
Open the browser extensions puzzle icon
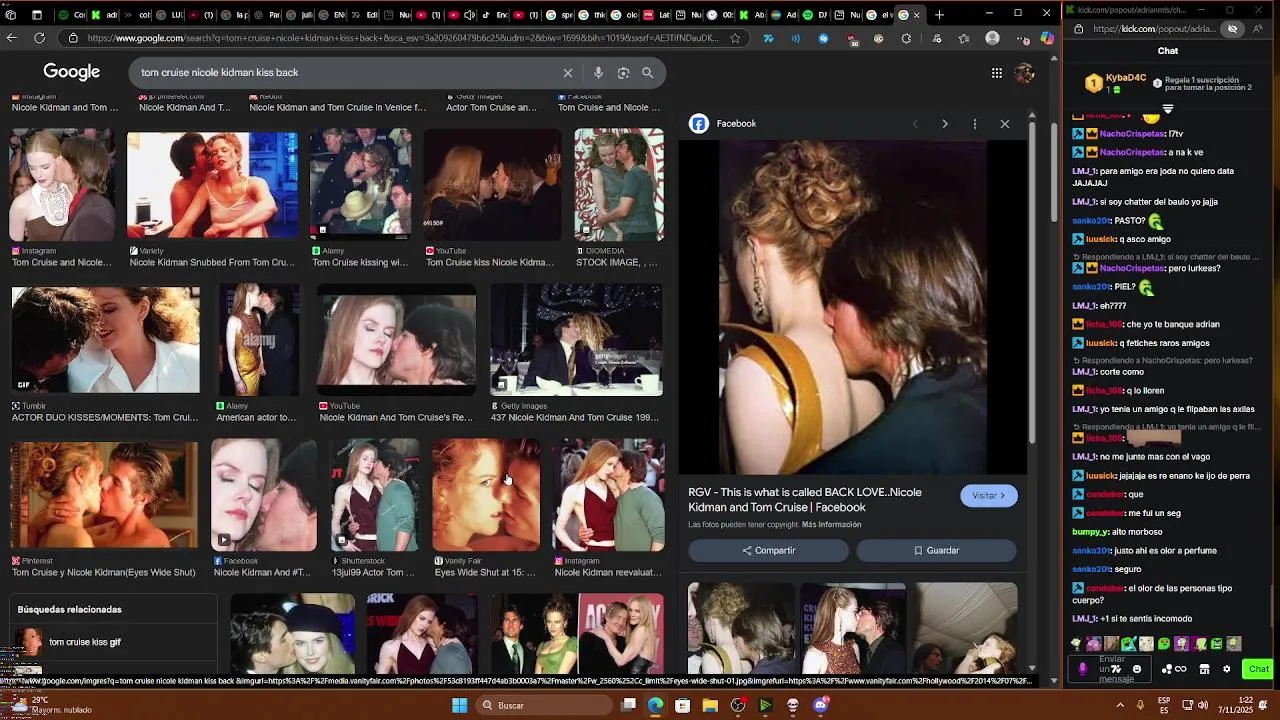(x=906, y=38)
